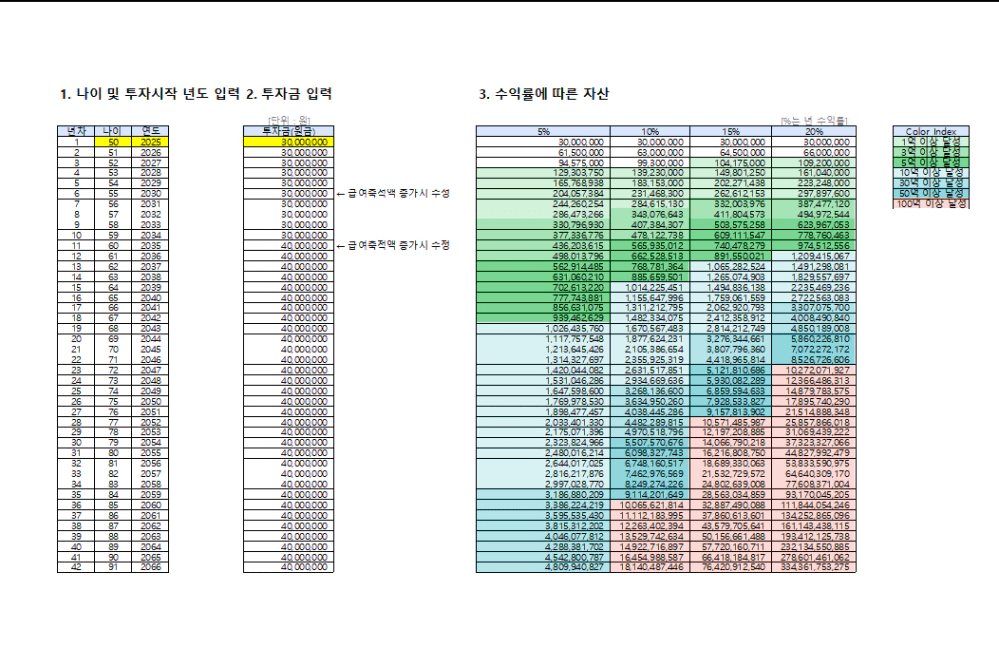Select the asset value '63,000,000'

(x=650, y=152)
